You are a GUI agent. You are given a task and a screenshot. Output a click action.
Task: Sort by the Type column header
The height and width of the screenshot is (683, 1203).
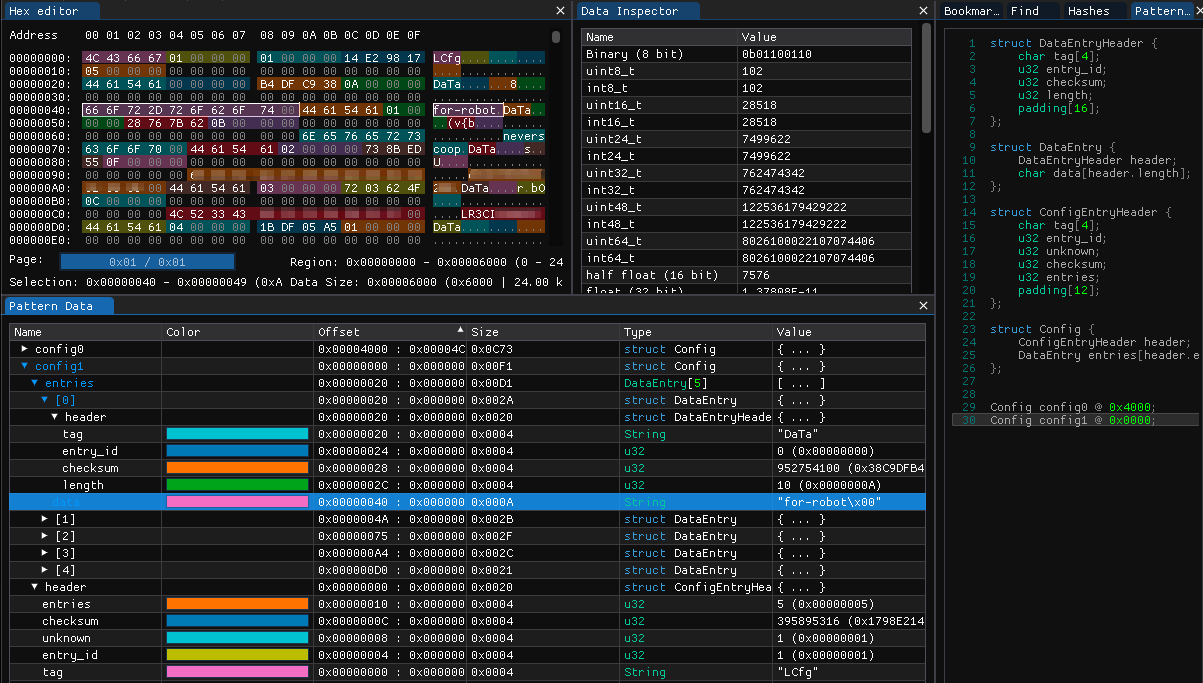tap(696, 332)
